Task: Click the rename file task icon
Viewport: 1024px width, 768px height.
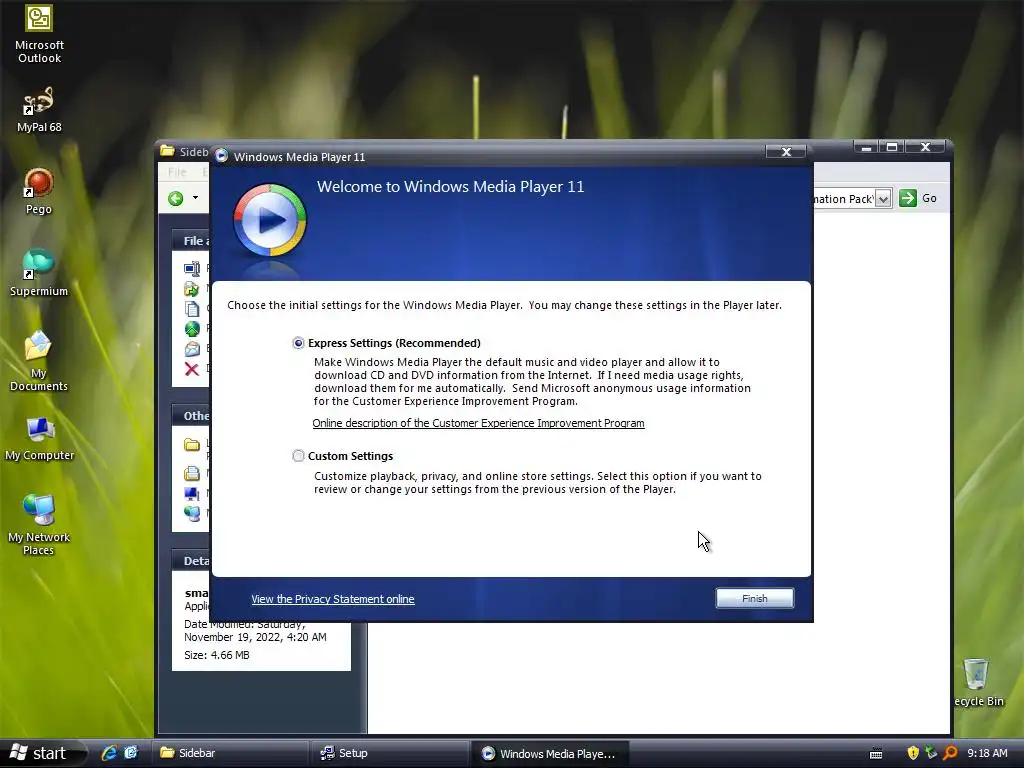Action: [192, 268]
